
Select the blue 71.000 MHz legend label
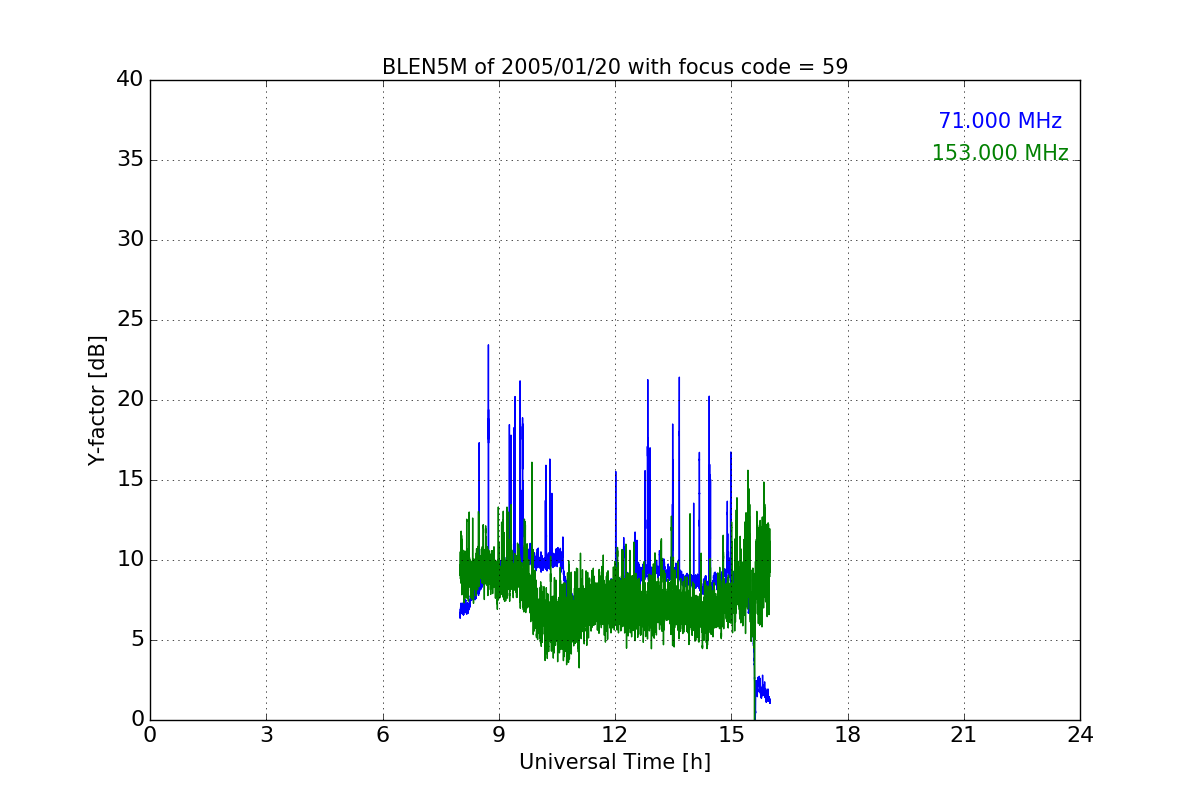point(999,121)
